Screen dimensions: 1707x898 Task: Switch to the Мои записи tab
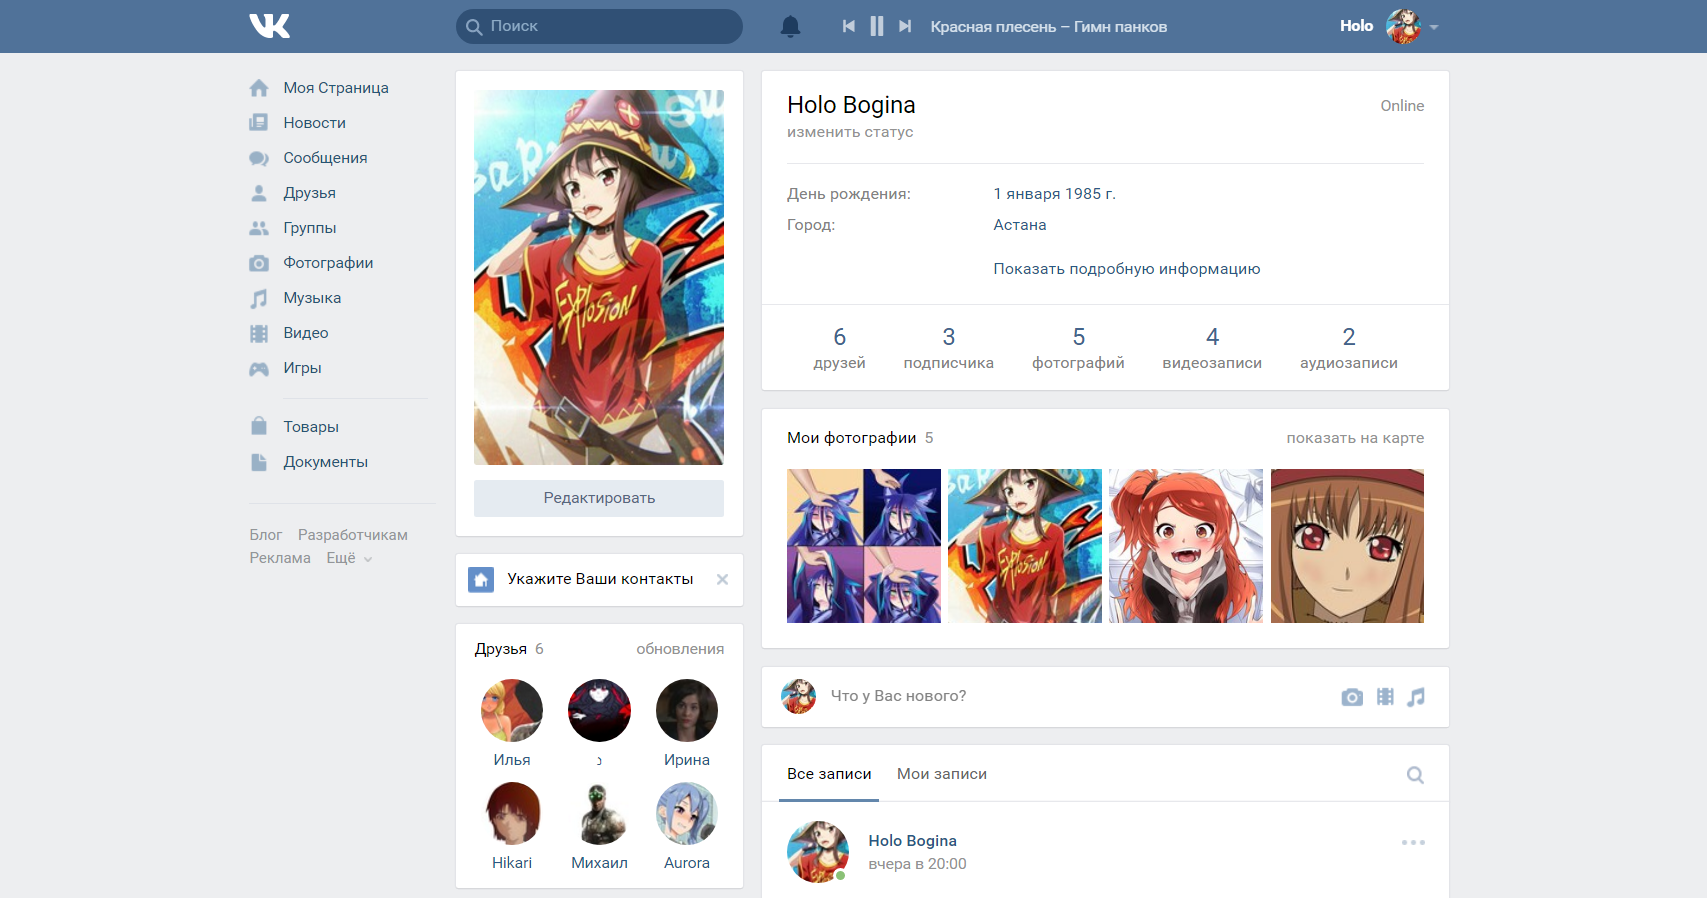click(x=942, y=774)
